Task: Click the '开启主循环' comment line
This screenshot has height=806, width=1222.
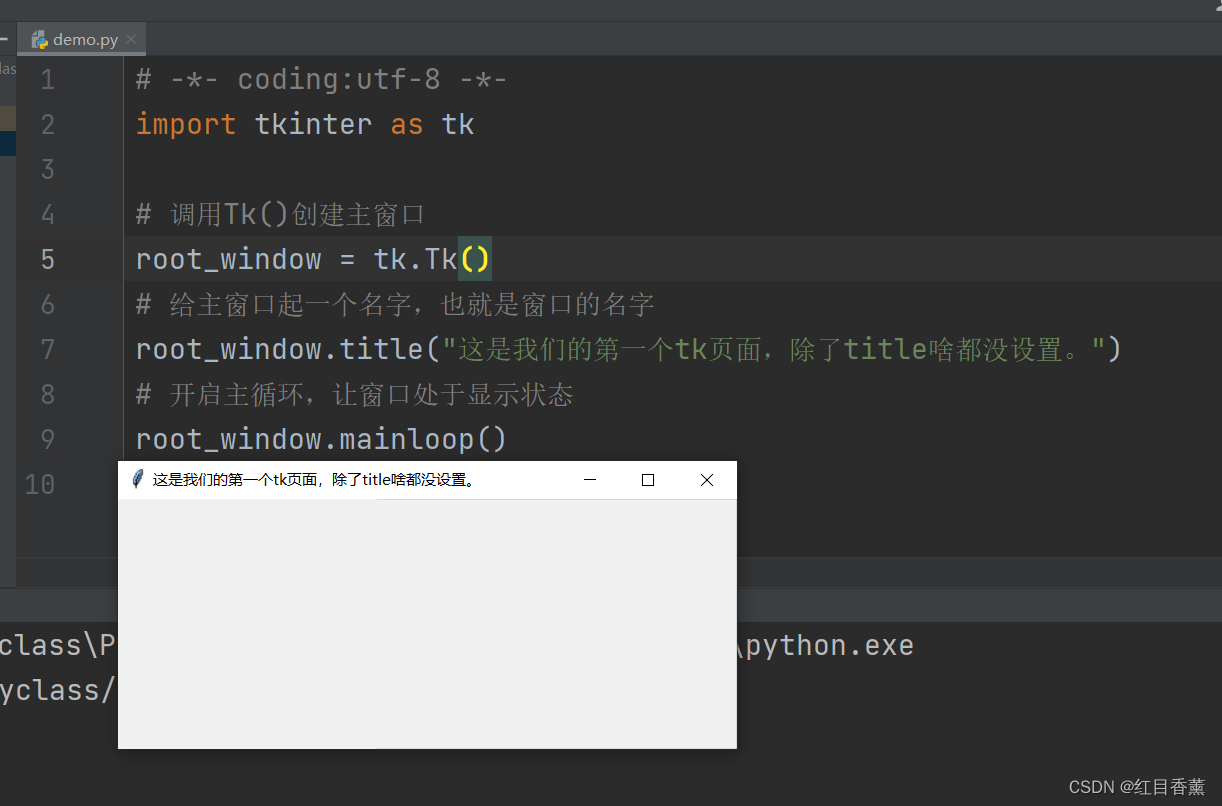Action: pos(355,395)
